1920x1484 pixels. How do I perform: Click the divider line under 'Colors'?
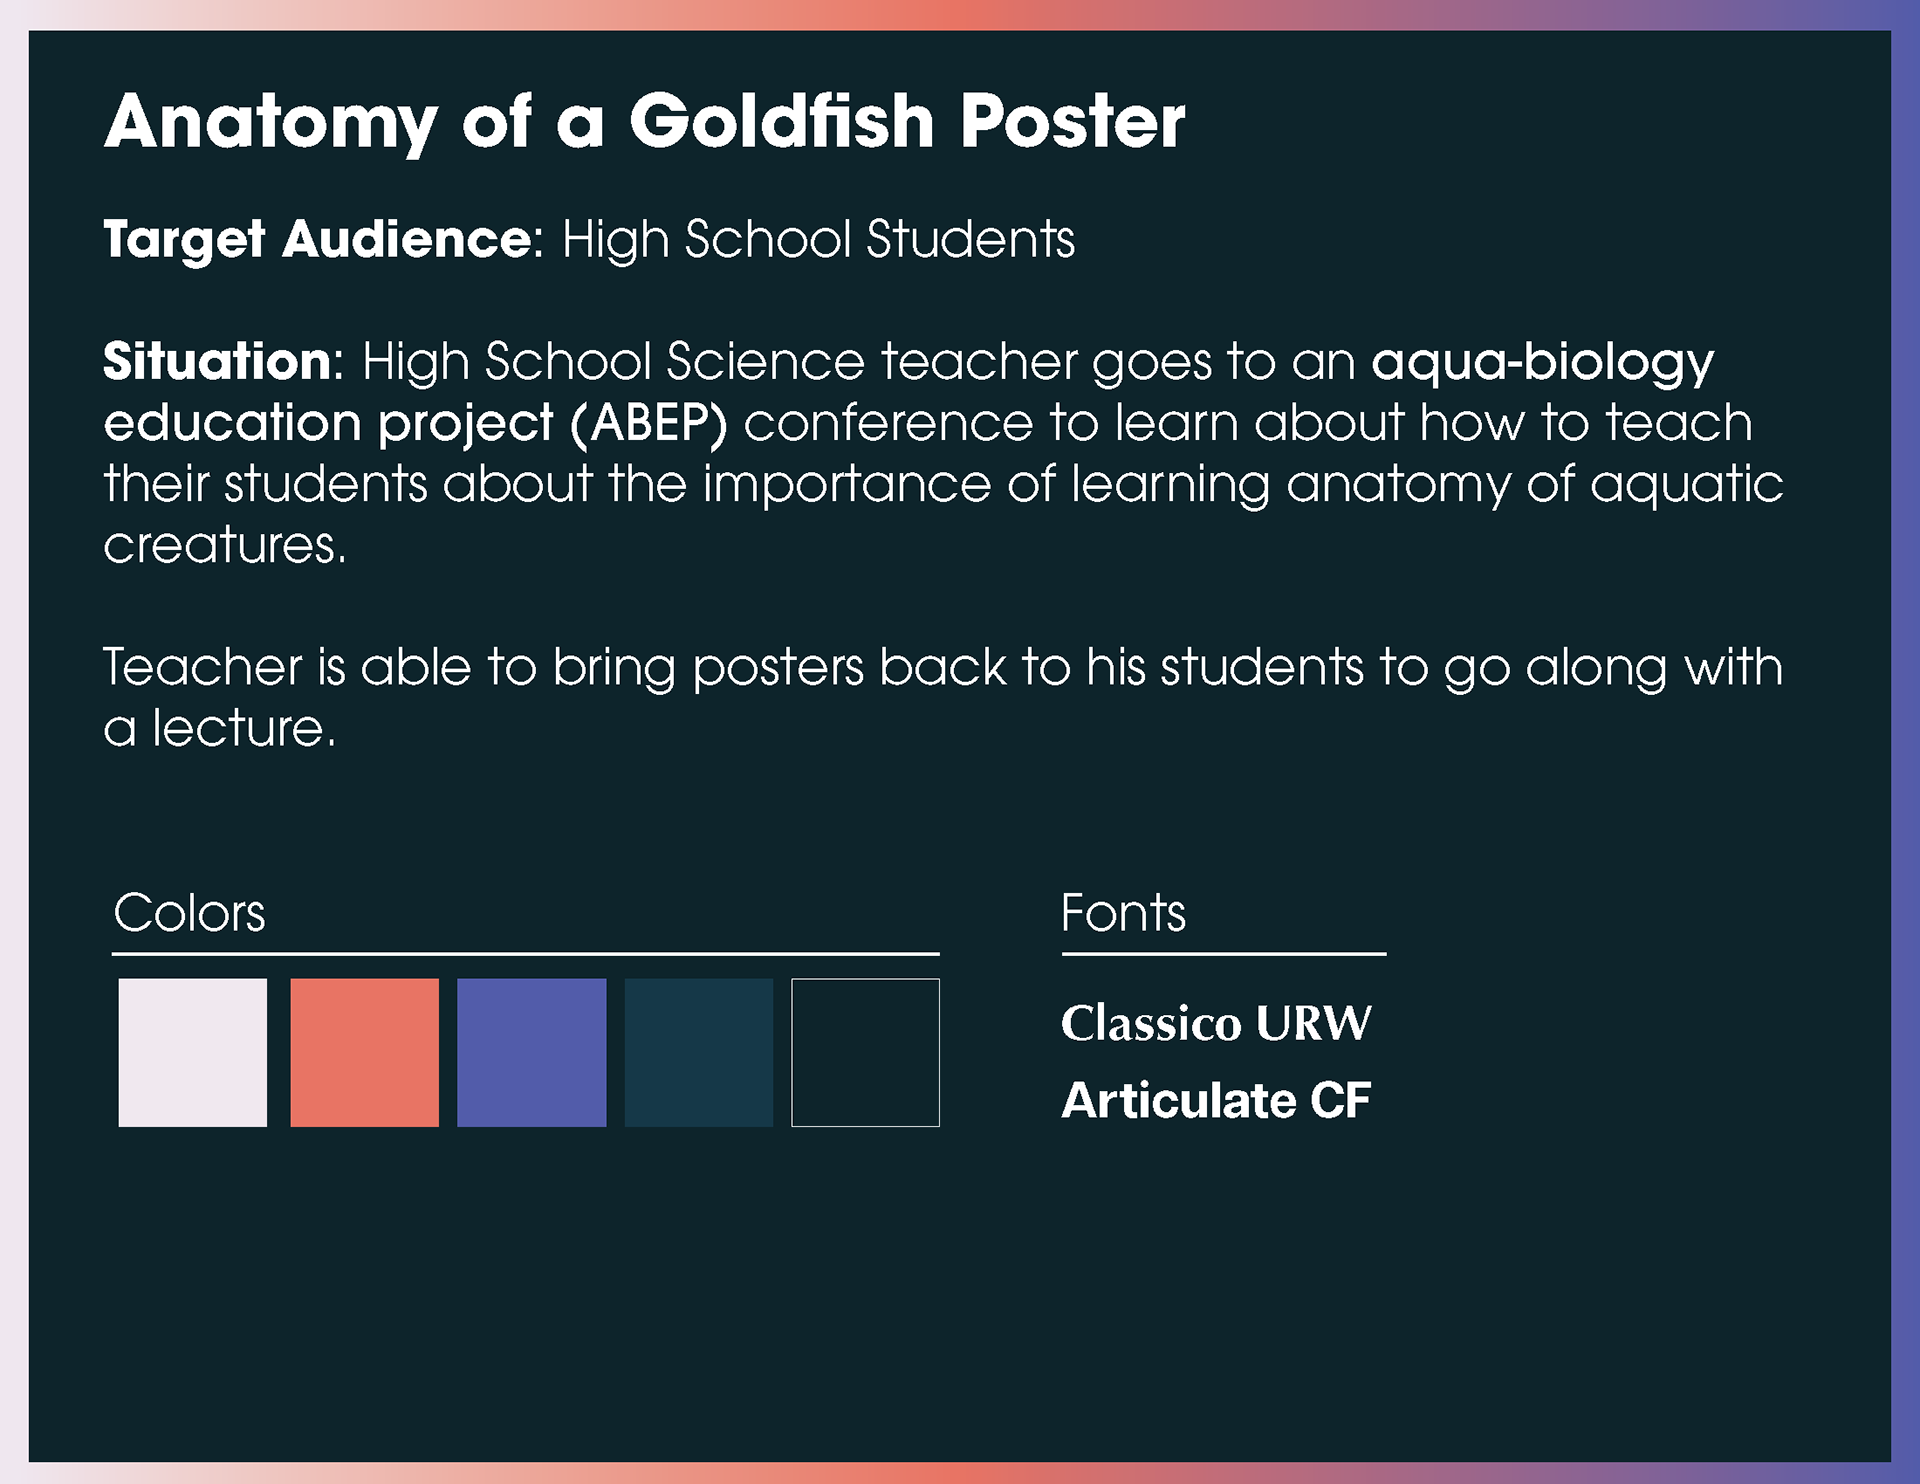point(525,954)
